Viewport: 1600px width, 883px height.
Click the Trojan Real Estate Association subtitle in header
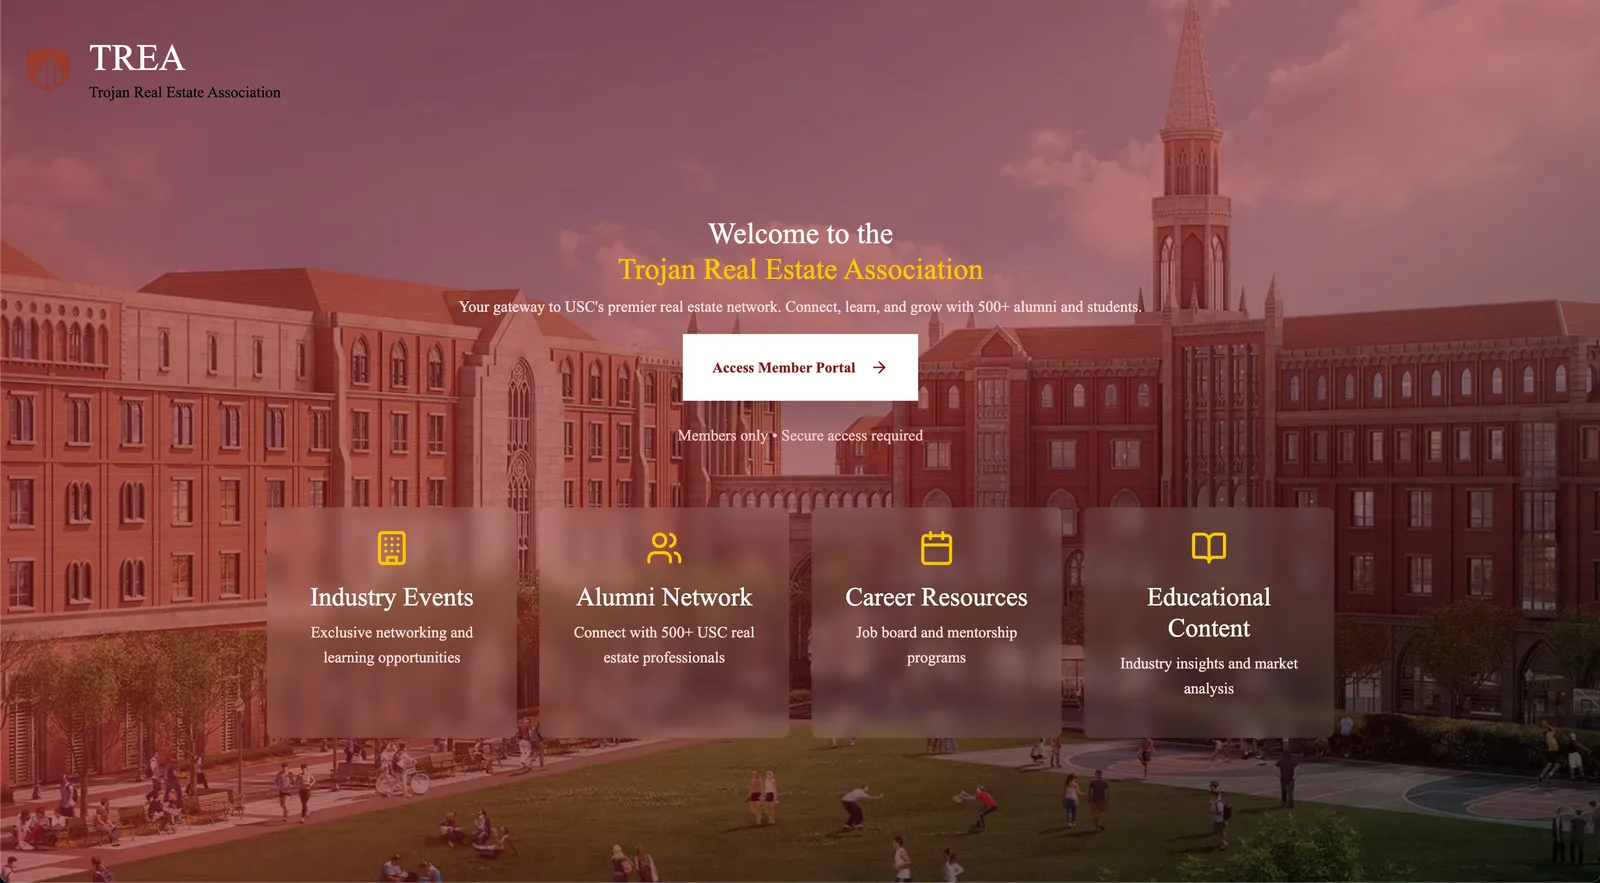(x=185, y=92)
